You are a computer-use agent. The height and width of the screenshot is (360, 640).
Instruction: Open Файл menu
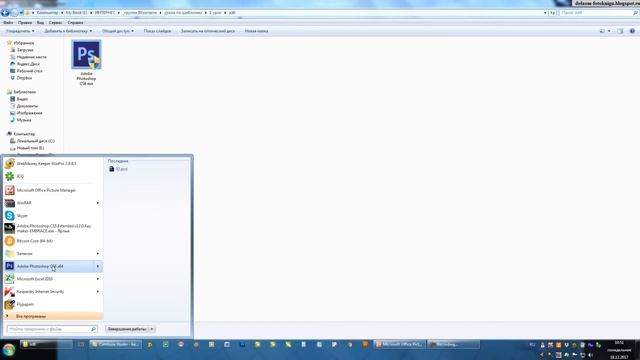coord(8,23)
